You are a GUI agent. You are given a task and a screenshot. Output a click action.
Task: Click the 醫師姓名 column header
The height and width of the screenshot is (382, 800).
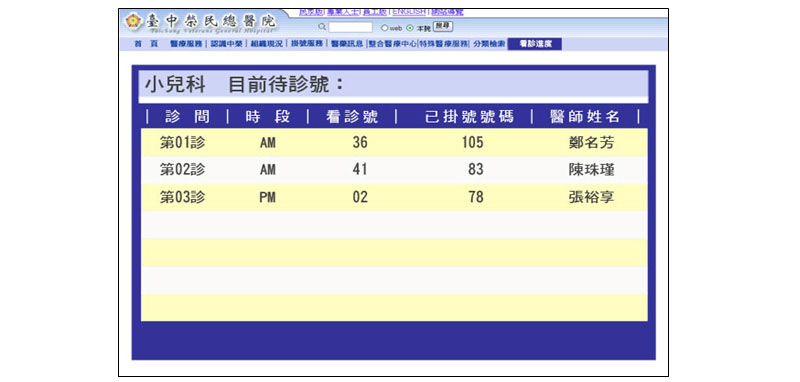(x=585, y=117)
